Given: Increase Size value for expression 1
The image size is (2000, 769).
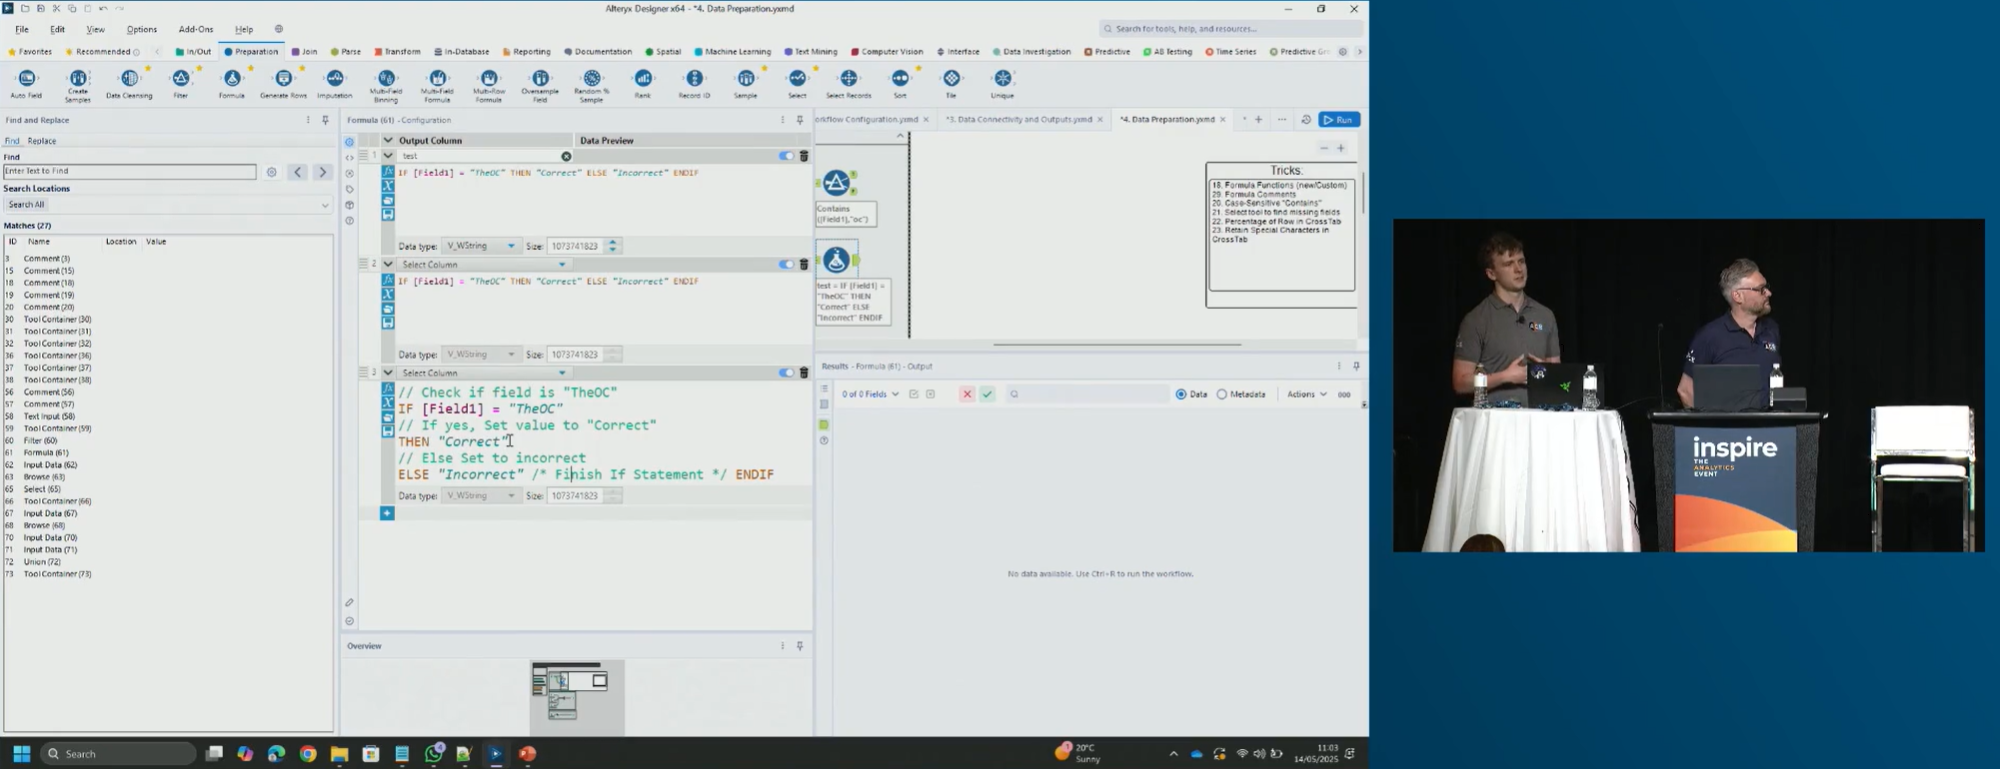Looking at the screenshot, I should [613, 242].
